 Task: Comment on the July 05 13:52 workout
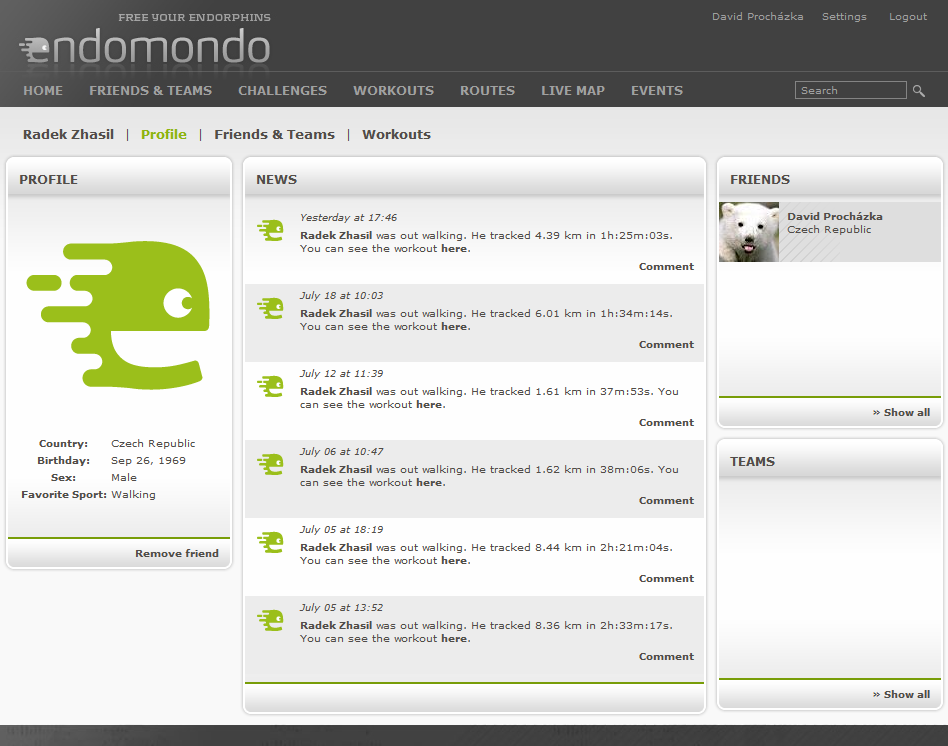click(x=666, y=657)
